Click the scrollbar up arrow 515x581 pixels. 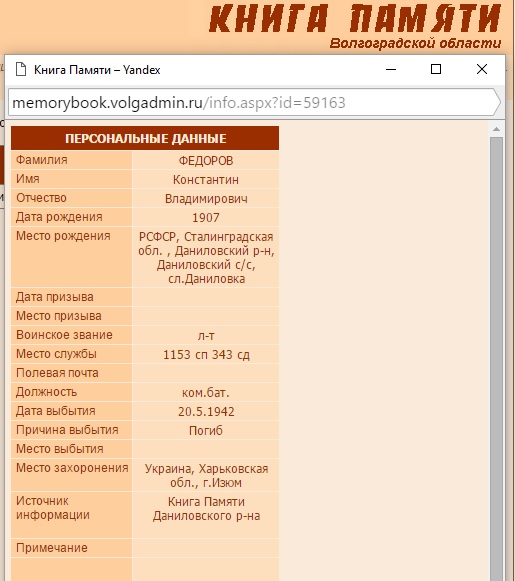(x=496, y=129)
